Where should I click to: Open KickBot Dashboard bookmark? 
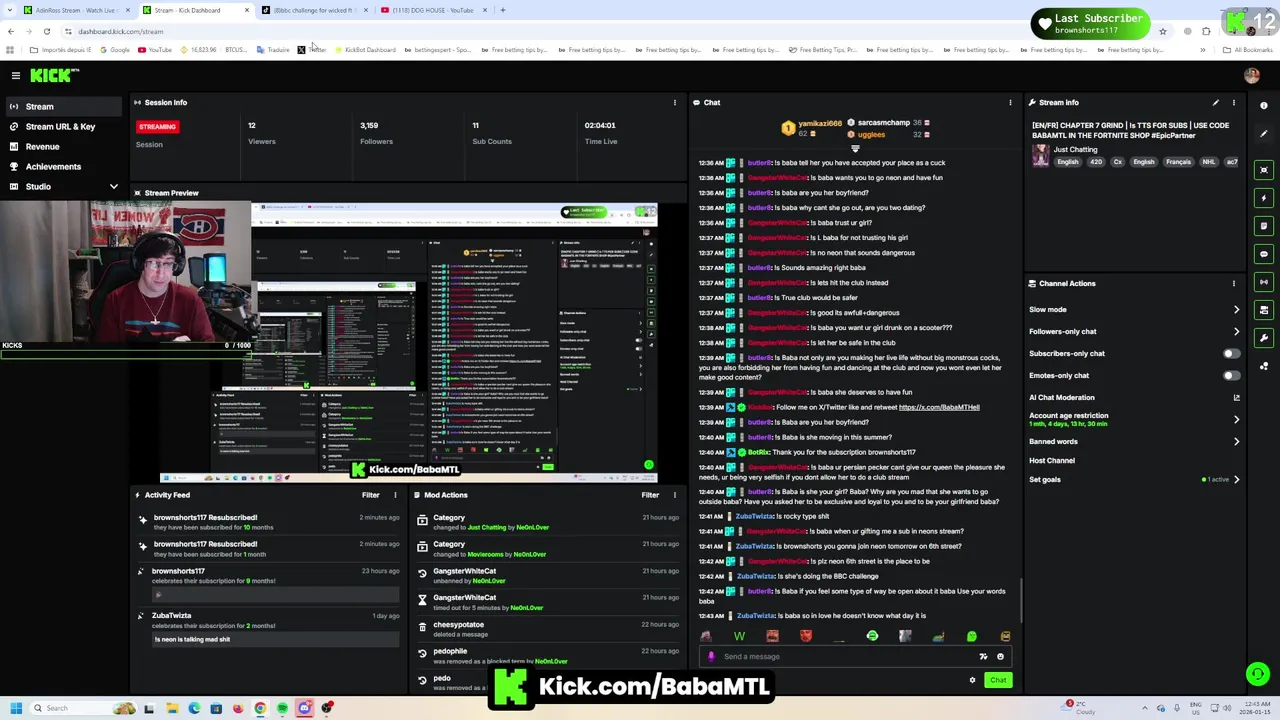[365, 50]
